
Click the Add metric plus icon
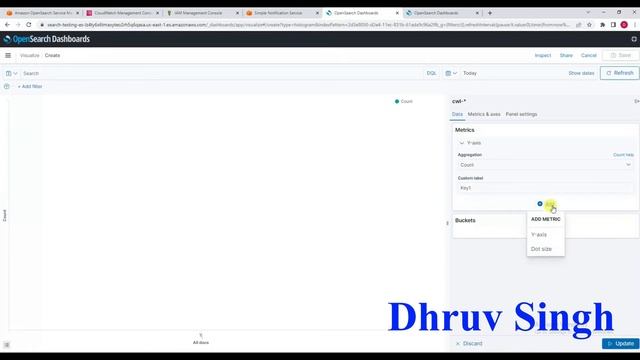[540, 204]
